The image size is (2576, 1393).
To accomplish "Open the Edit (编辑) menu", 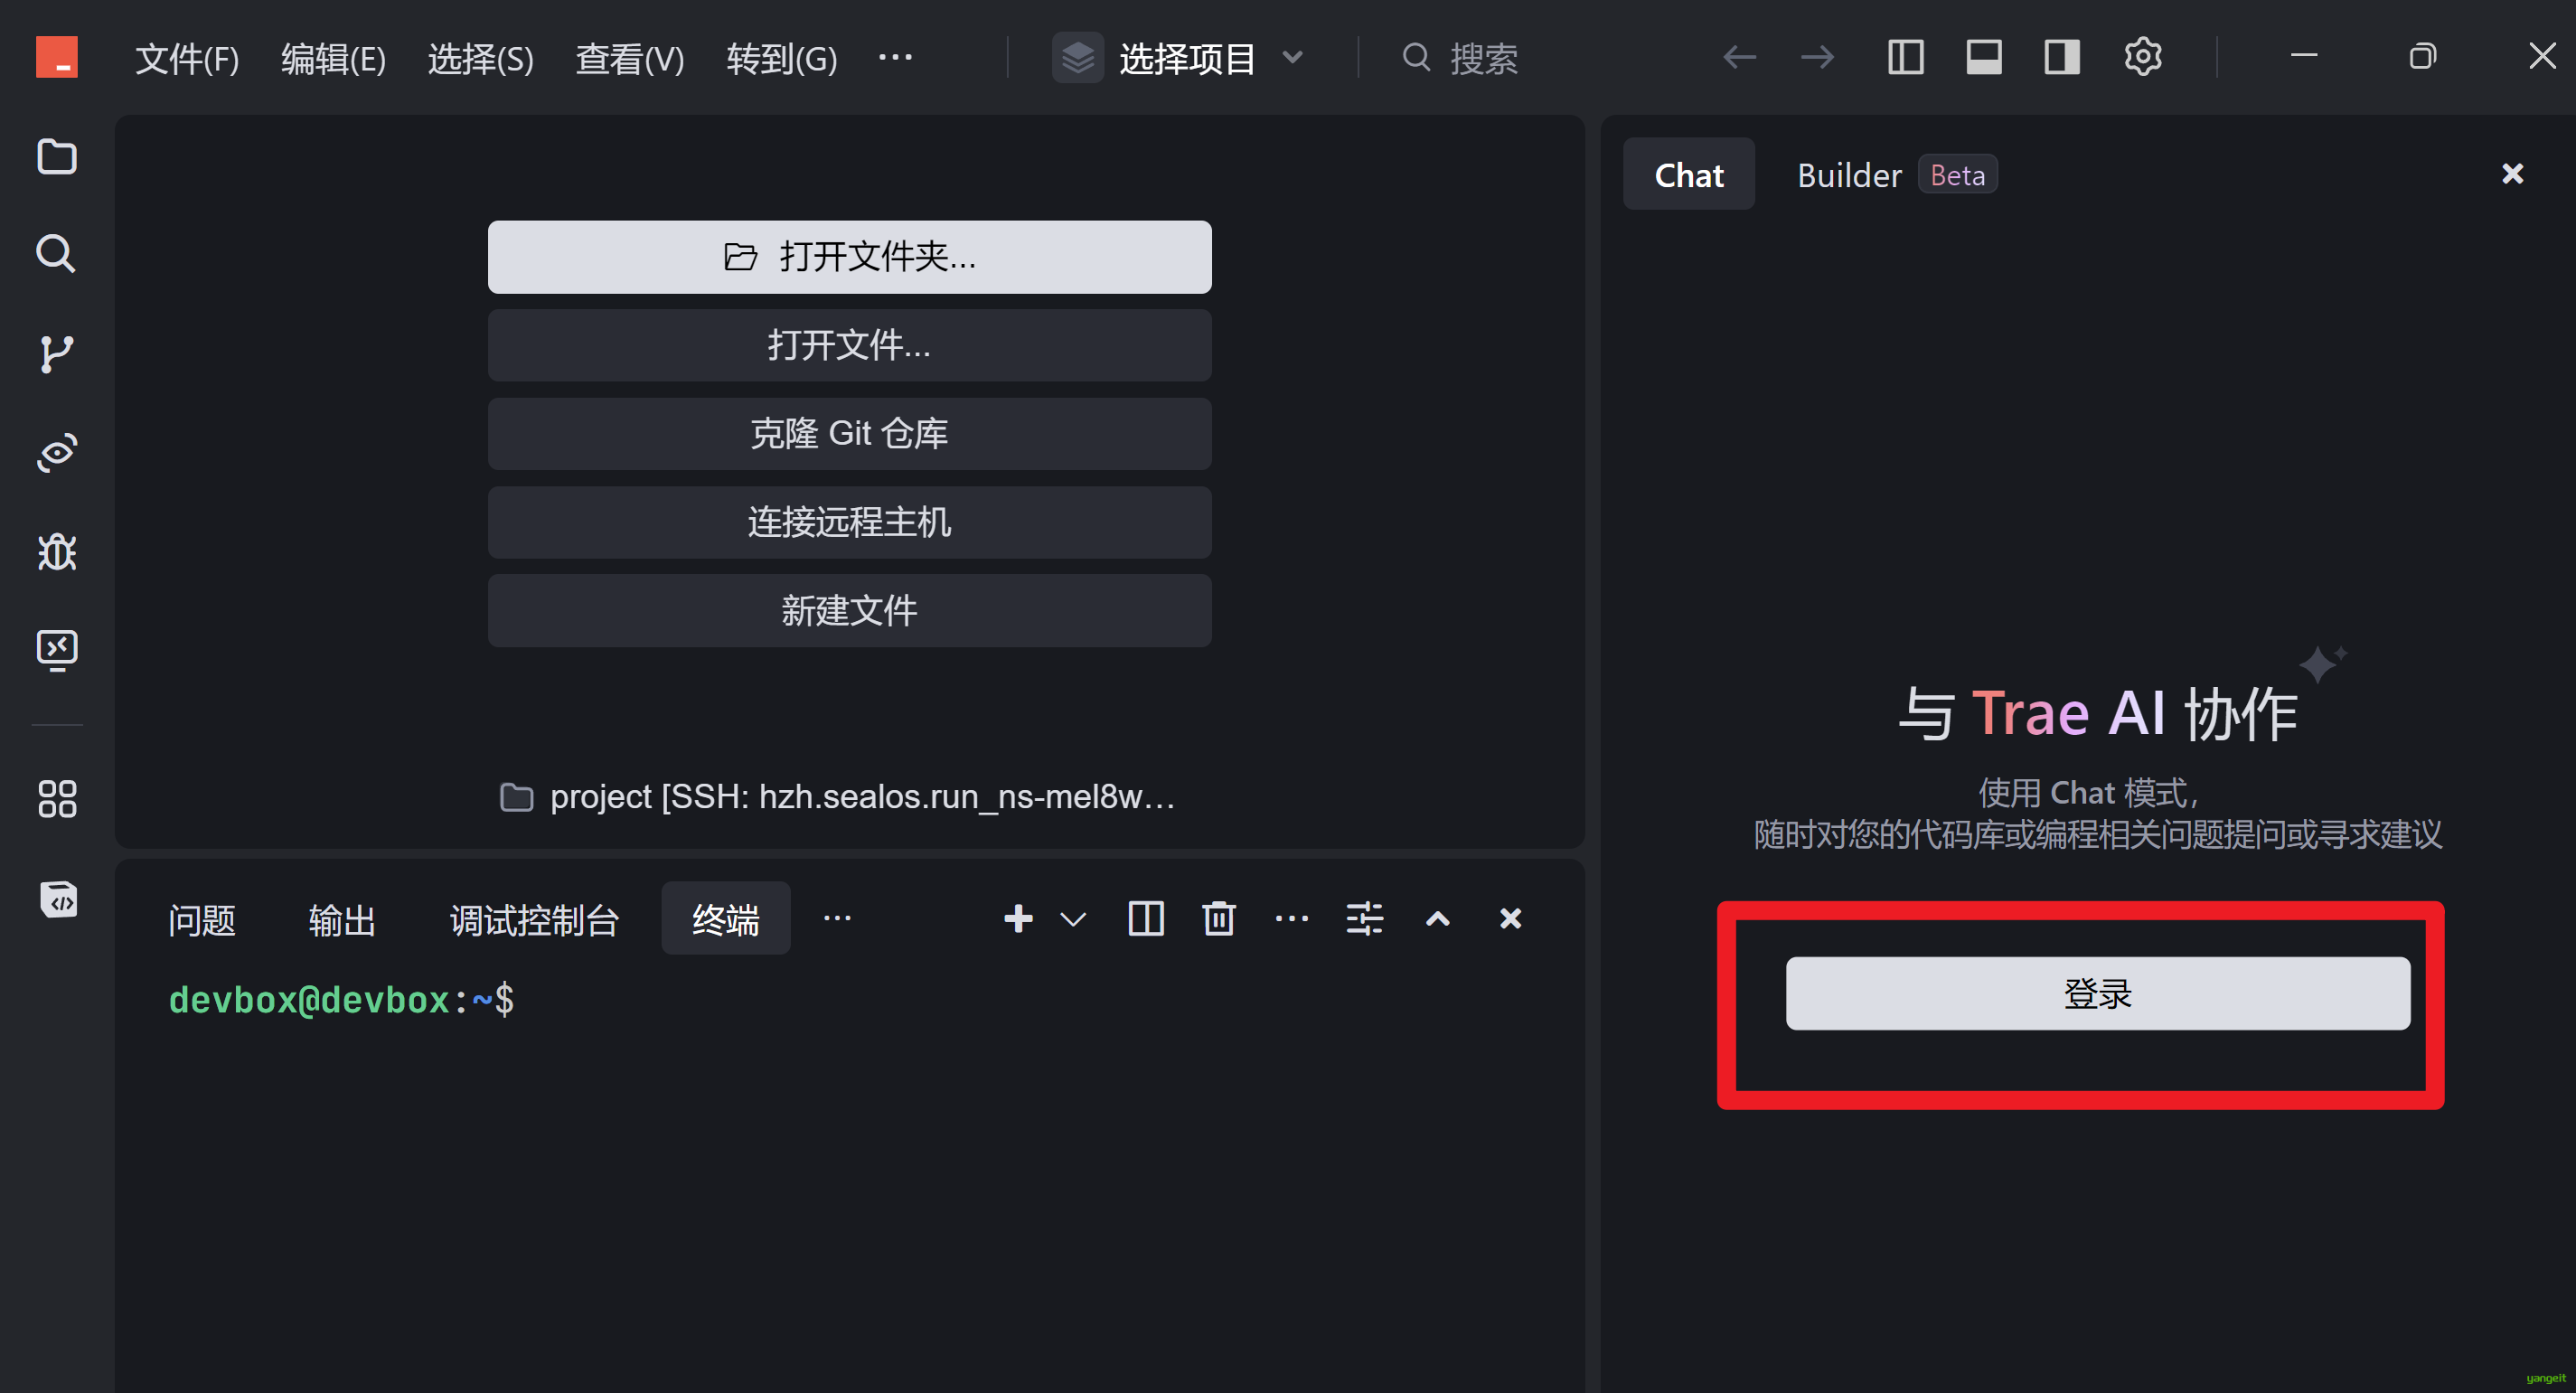I will click(x=333, y=59).
